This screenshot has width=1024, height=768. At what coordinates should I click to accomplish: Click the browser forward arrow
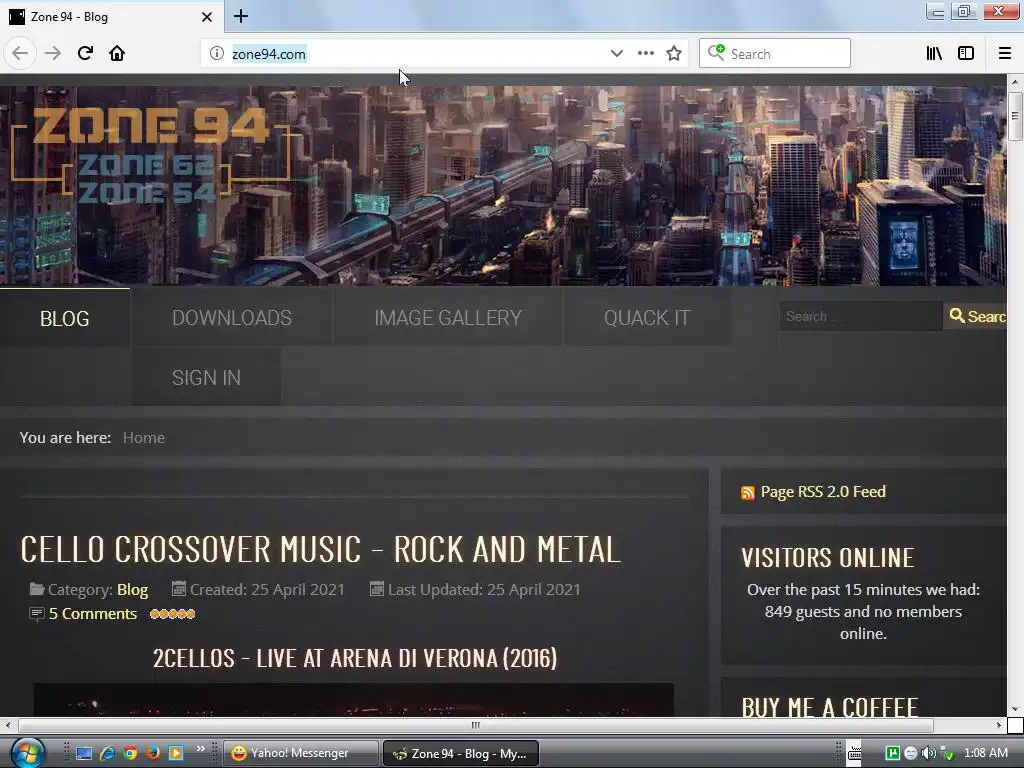click(53, 53)
